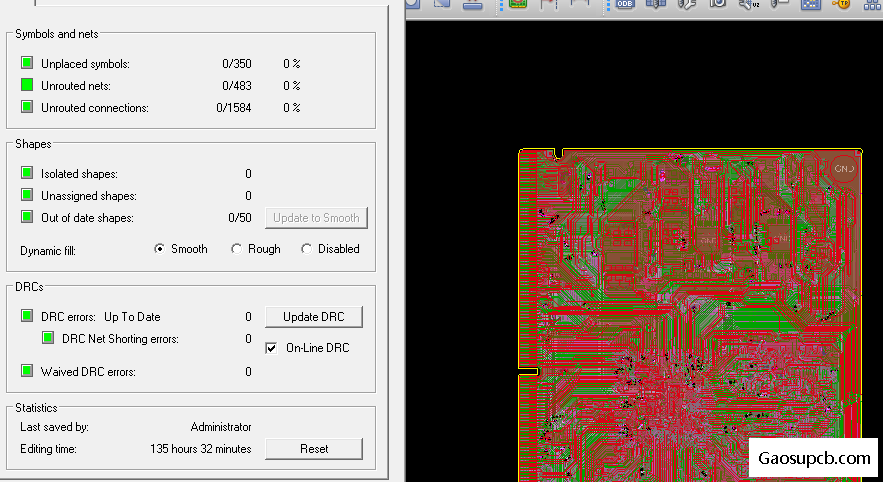The height and width of the screenshot is (482, 883).
Task: Click the Out of date shapes green indicator
Action: (x=27, y=217)
